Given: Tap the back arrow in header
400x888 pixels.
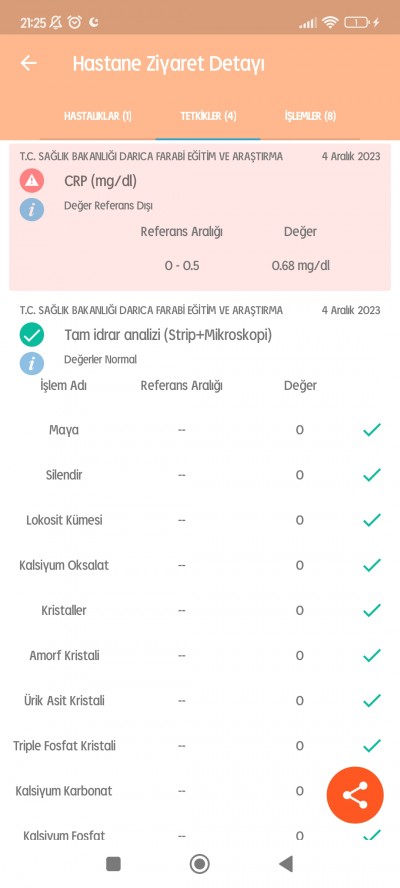Looking at the screenshot, I should click(28, 63).
